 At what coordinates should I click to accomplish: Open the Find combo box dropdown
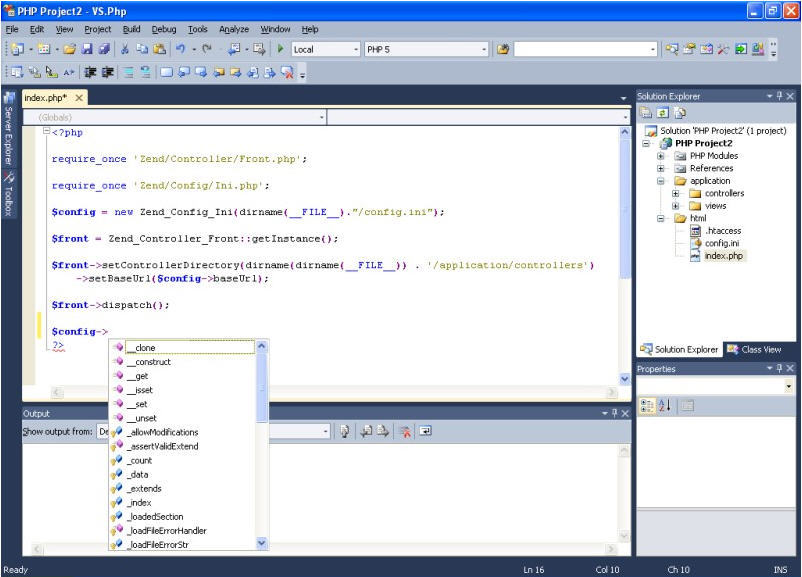tap(653, 50)
